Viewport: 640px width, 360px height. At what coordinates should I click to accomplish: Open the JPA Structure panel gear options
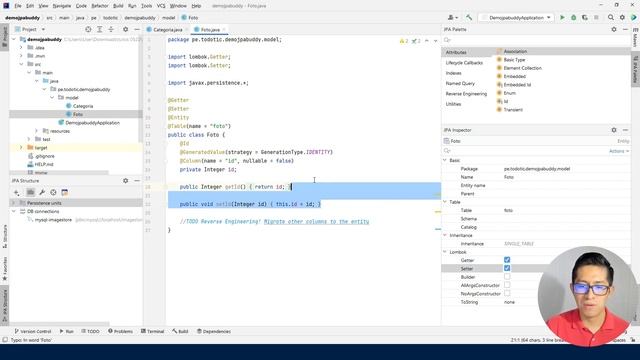125,180
